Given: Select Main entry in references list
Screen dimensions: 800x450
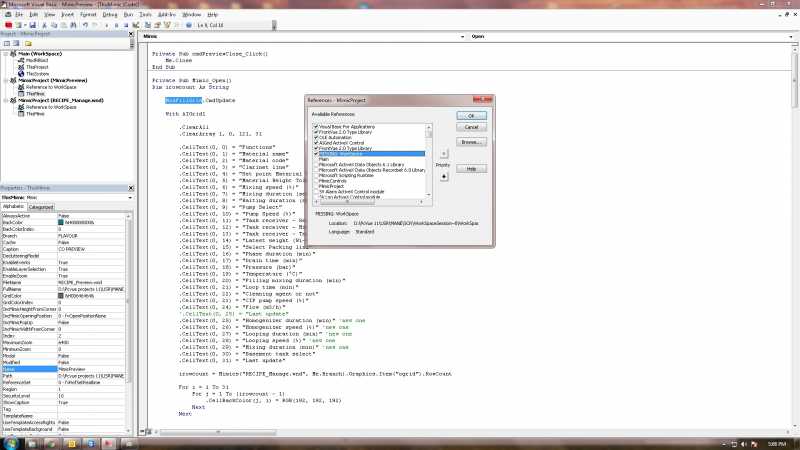Looking at the screenshot, I should (x=323, y=159).
